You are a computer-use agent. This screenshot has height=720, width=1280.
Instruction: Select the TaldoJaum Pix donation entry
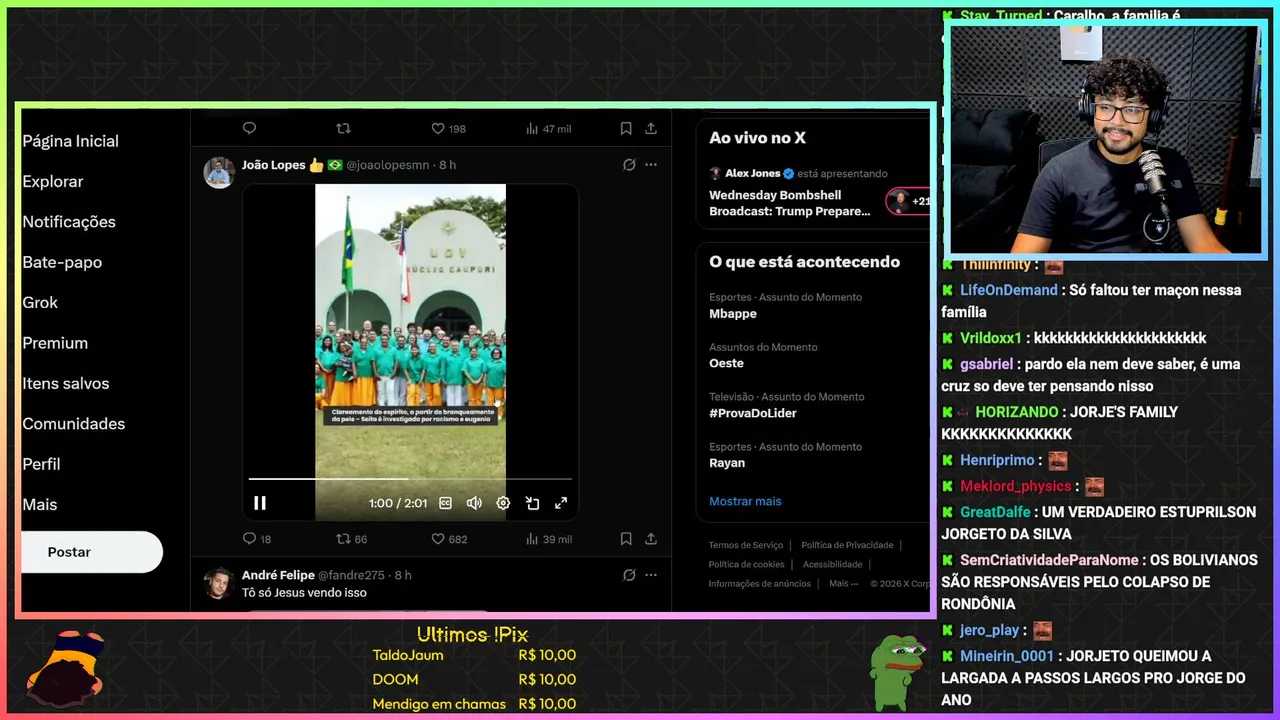[x=474, y=655]
